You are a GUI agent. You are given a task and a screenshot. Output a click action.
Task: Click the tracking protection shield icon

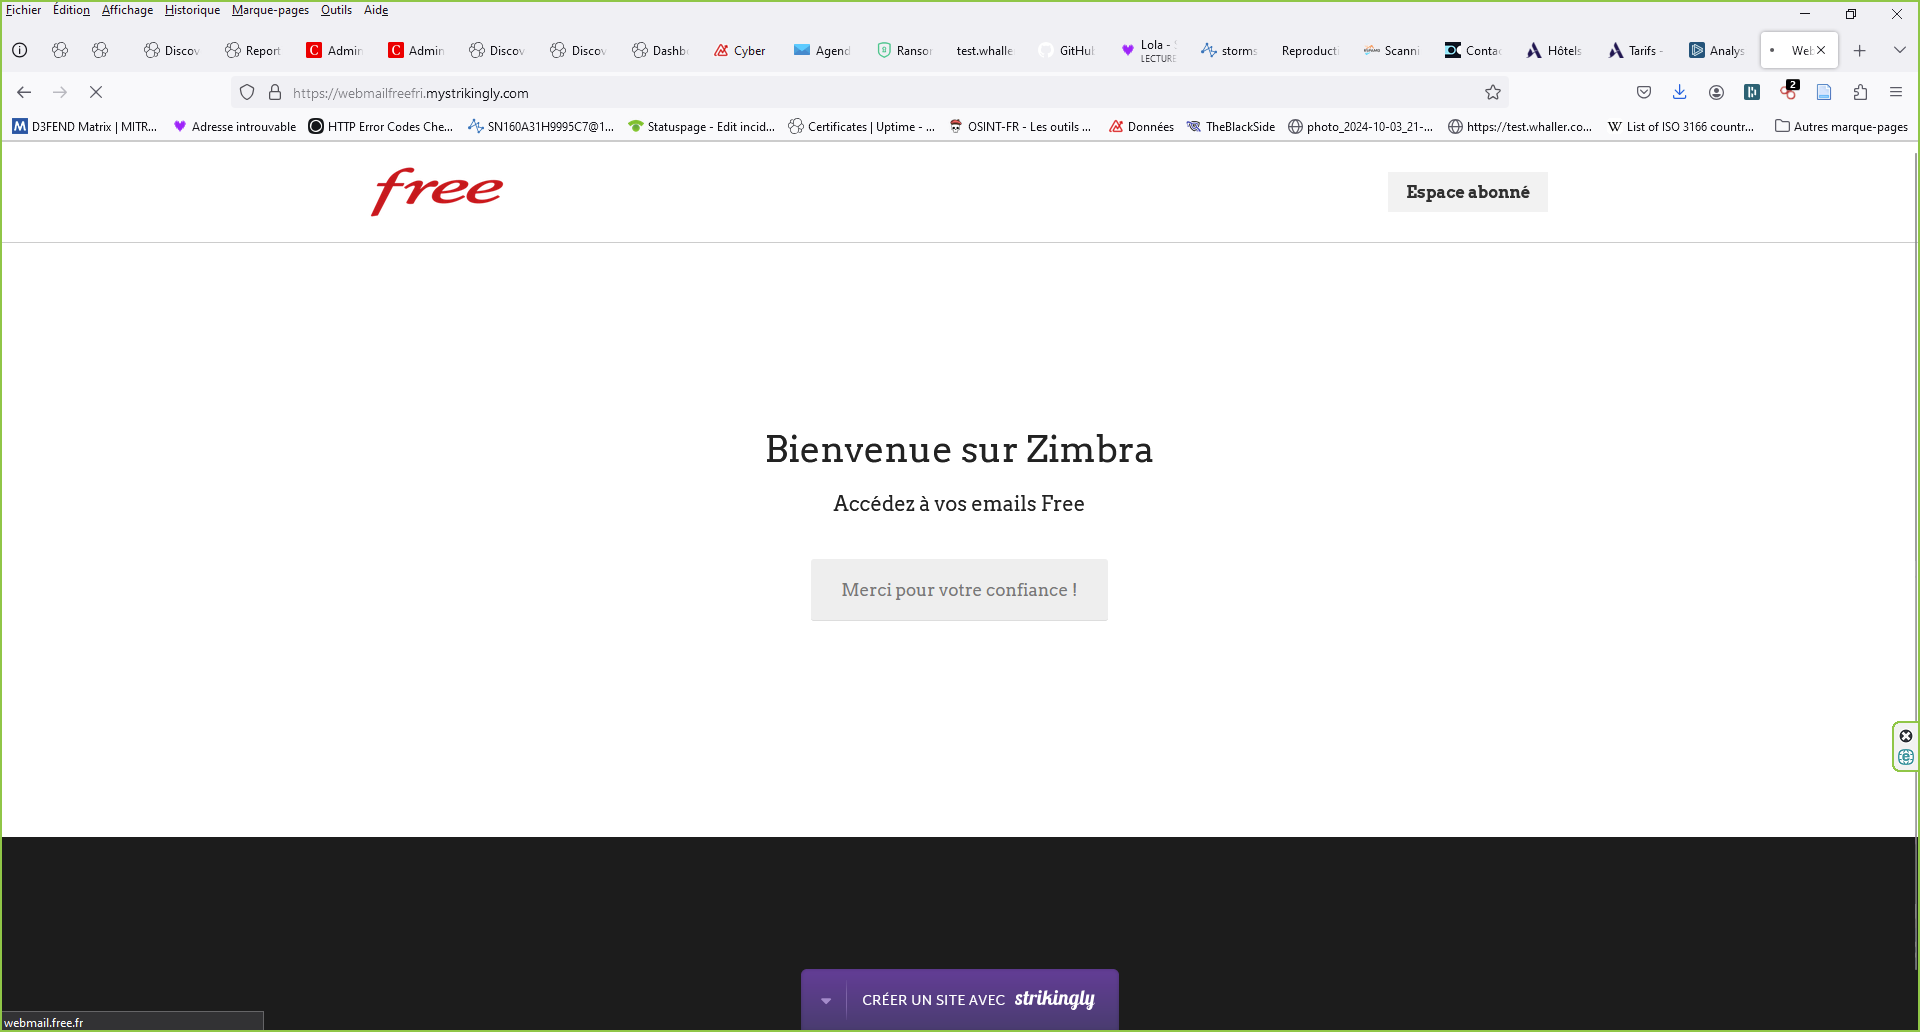coord(247,93)
